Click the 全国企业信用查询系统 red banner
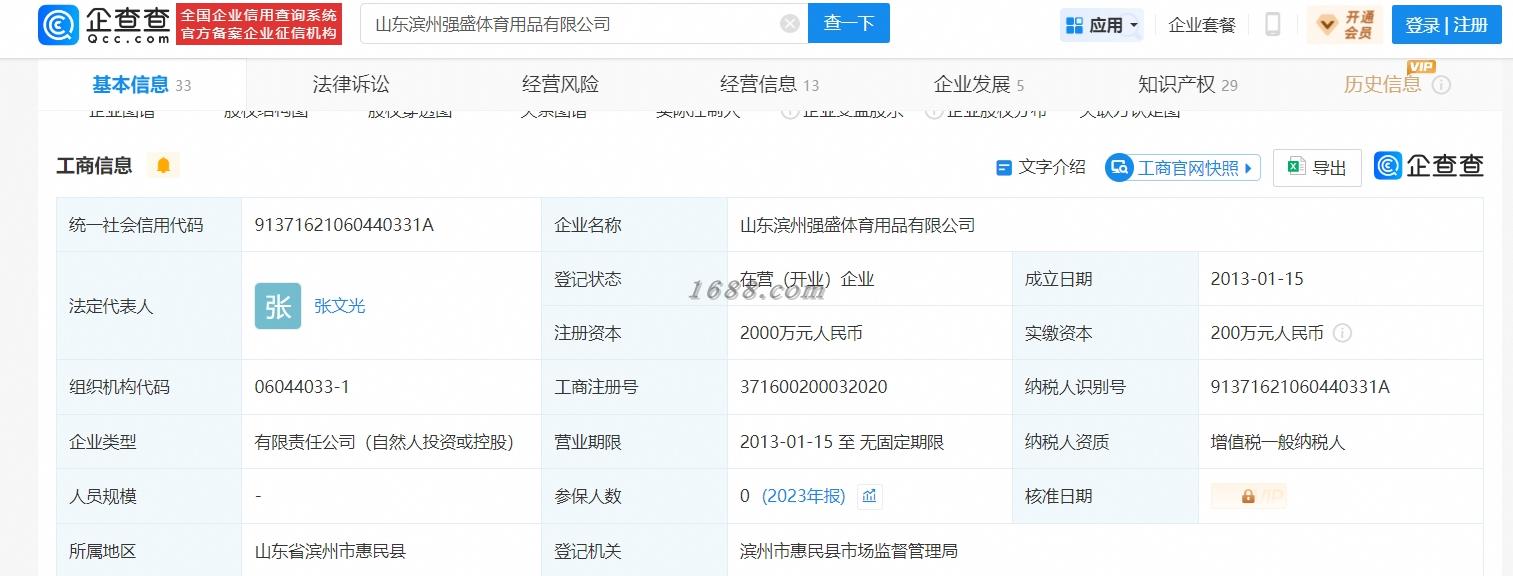 (259, 24)
